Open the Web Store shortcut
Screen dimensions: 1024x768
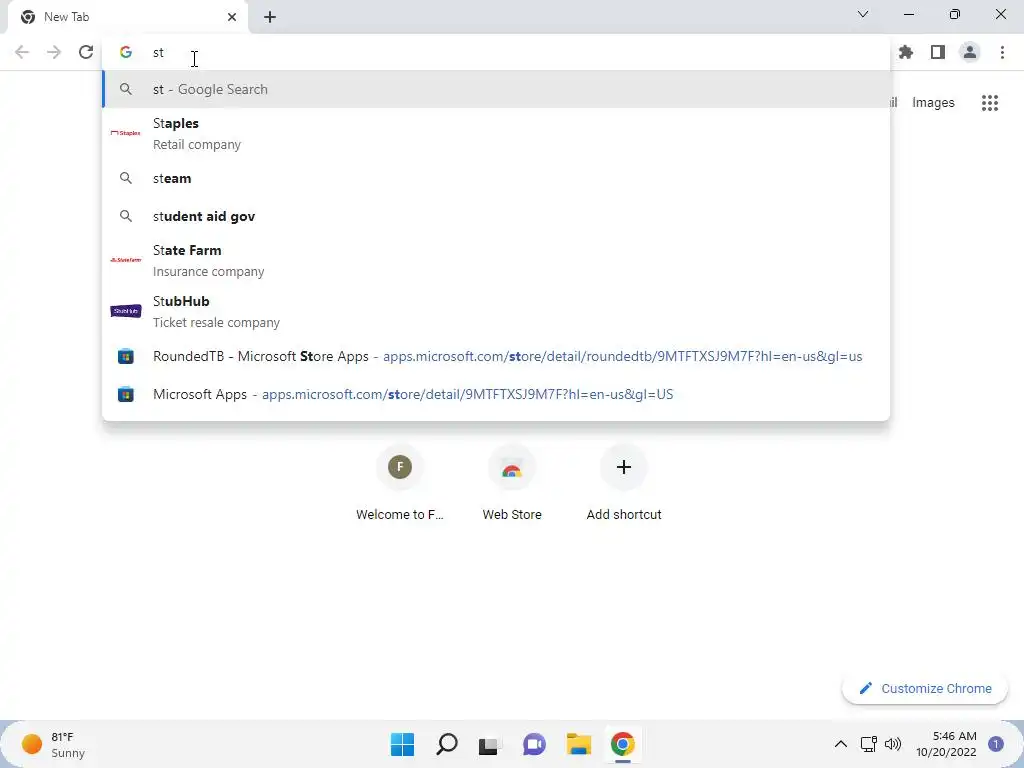coord(512,483)
